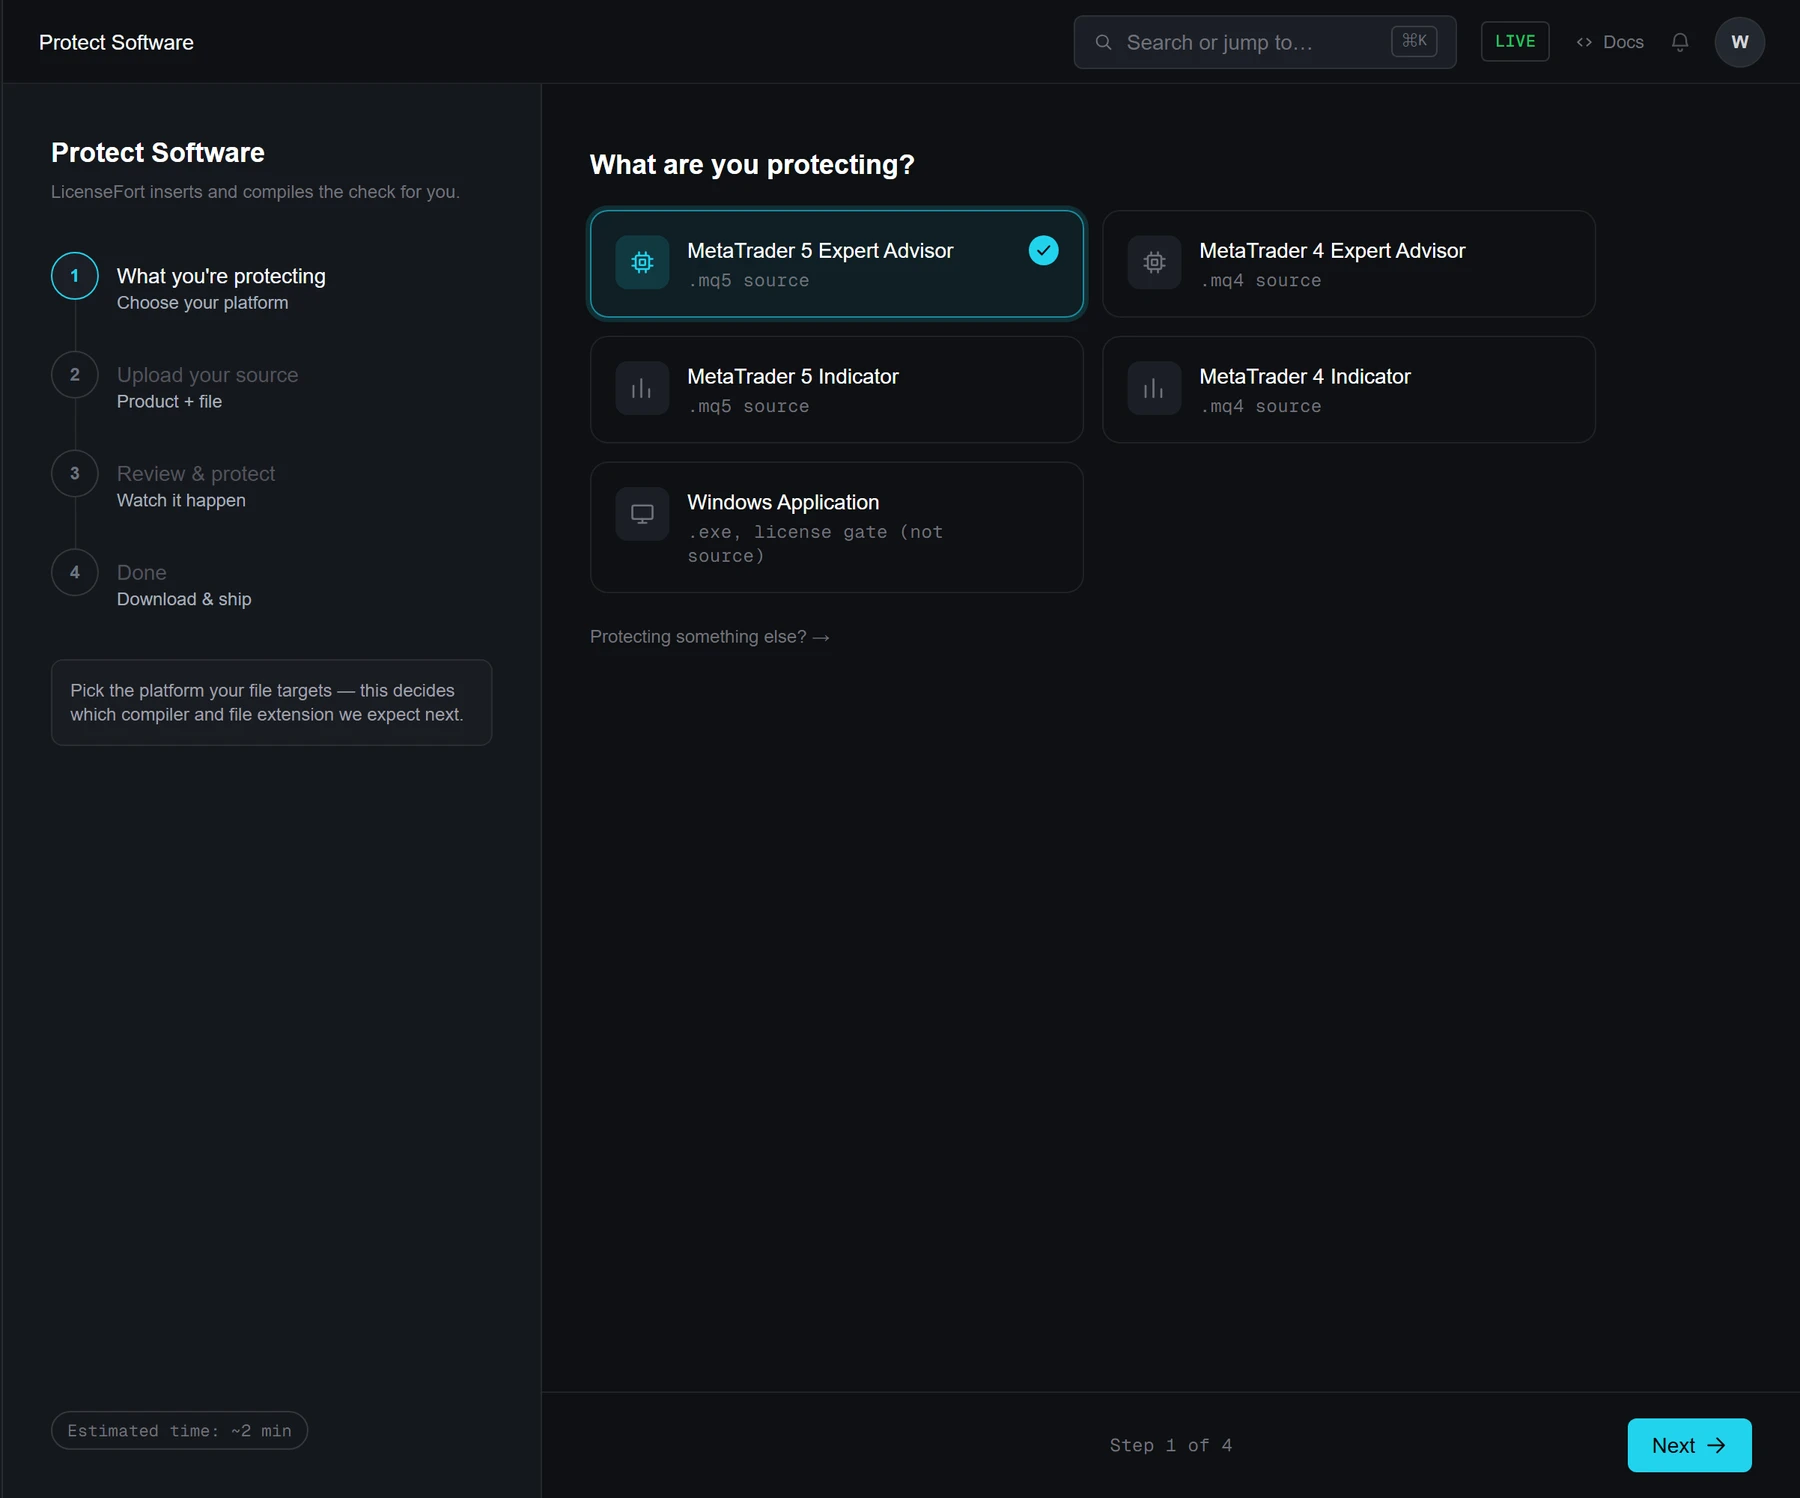Click the Docs code brackets icon
This screenshot has width=1800, height=1498.
pos(1584,42)
